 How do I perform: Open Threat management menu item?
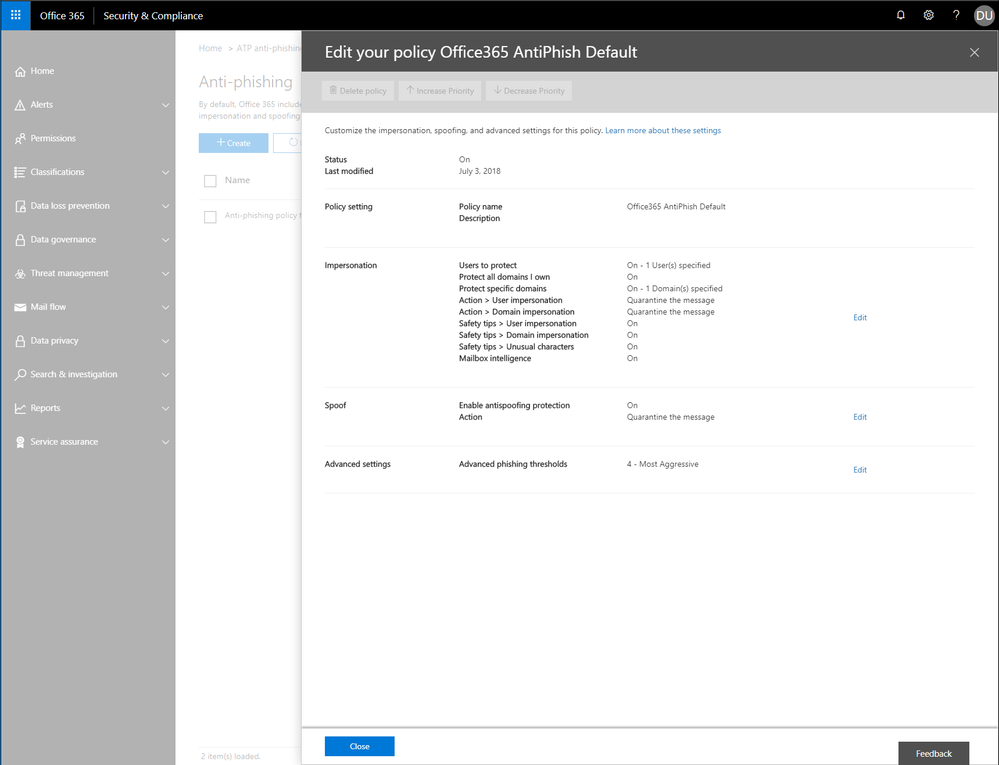[69, 273]
